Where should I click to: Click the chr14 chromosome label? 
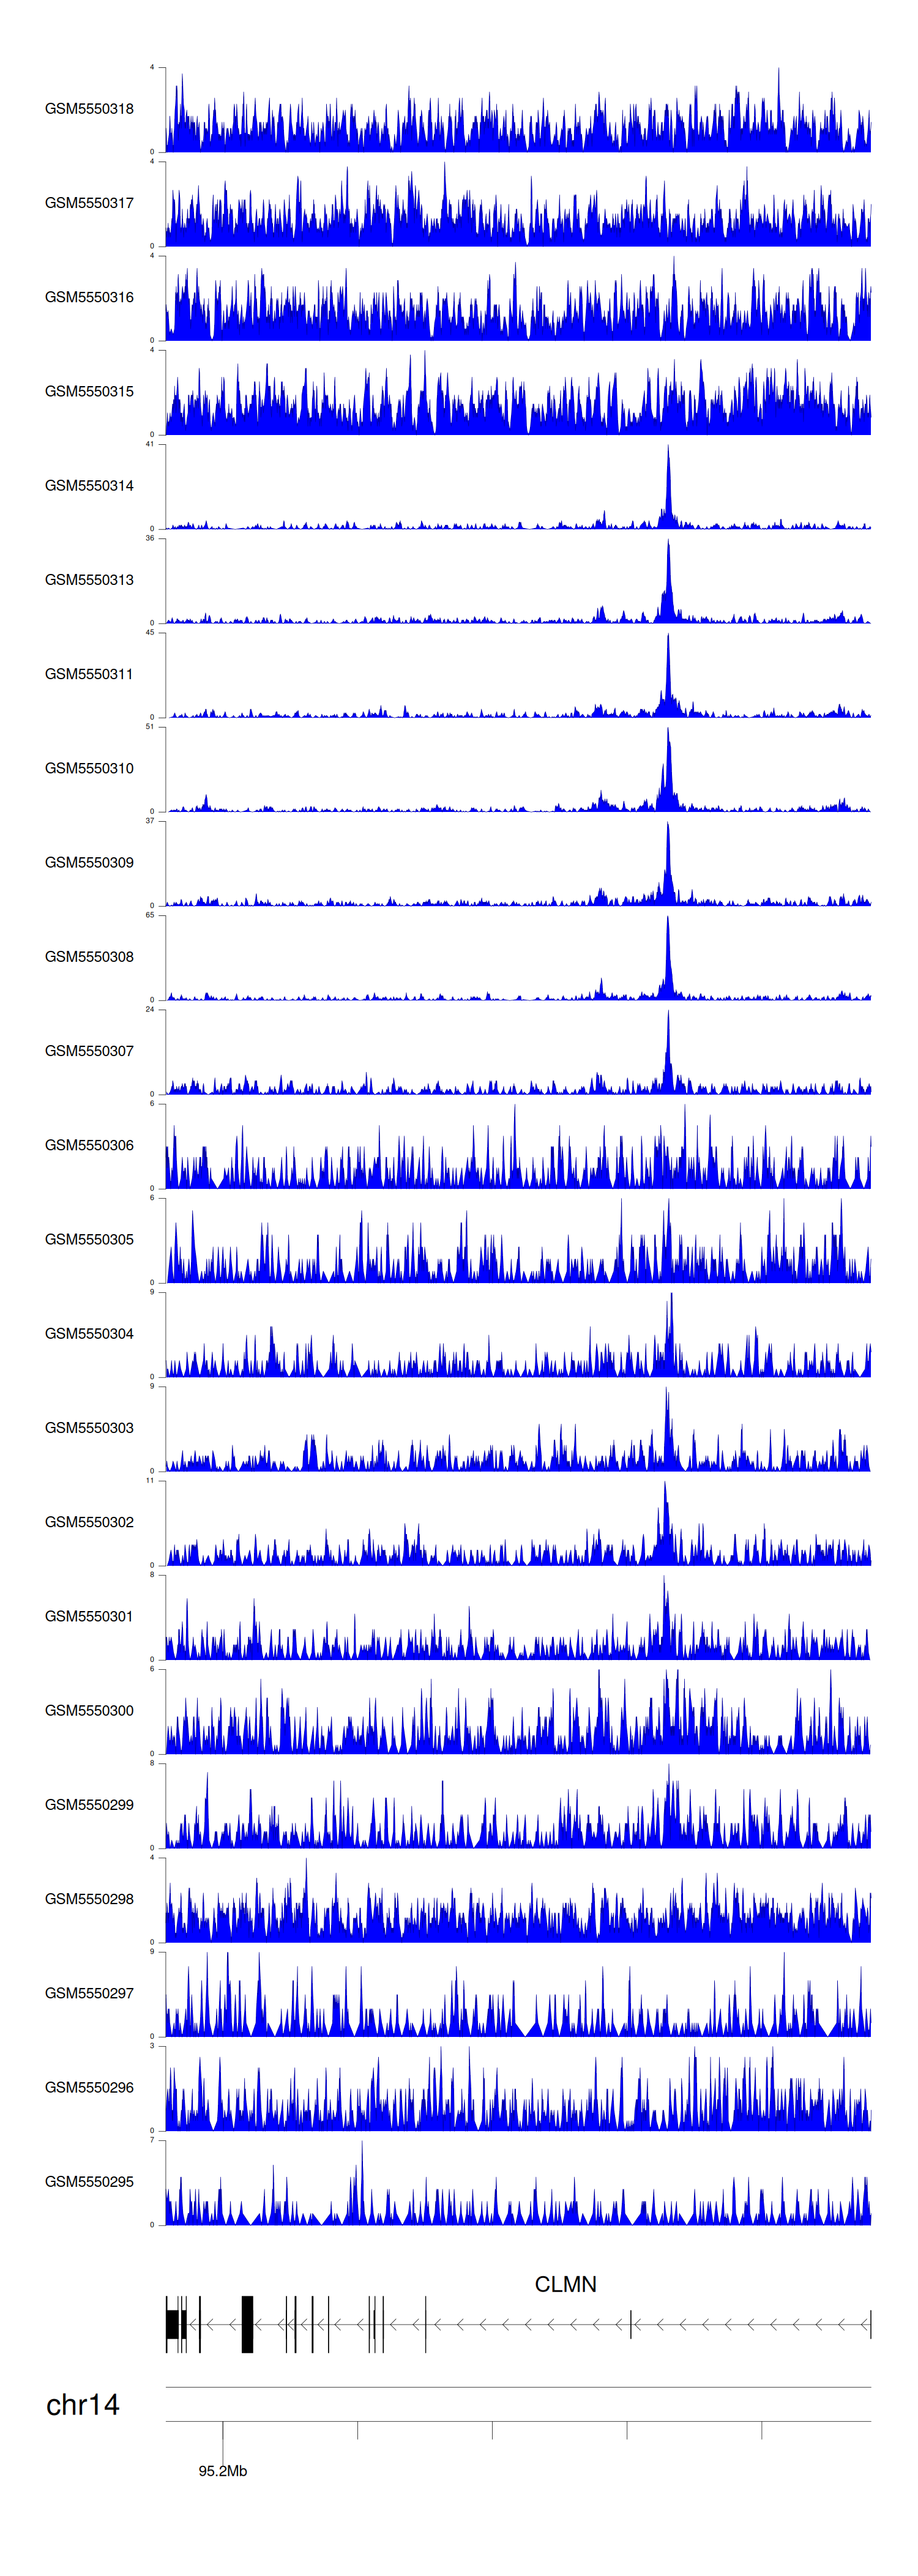[83, 2405]
